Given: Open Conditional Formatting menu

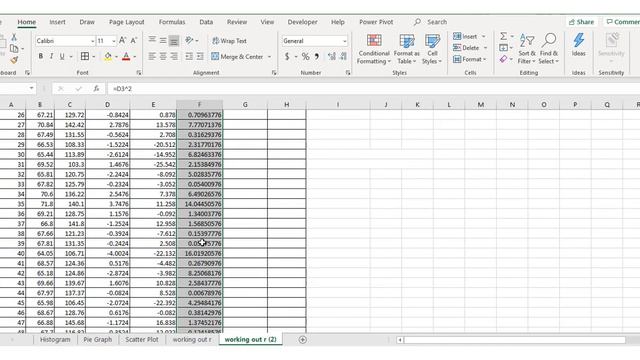Looking at the screenshot, I should (374, 49).
